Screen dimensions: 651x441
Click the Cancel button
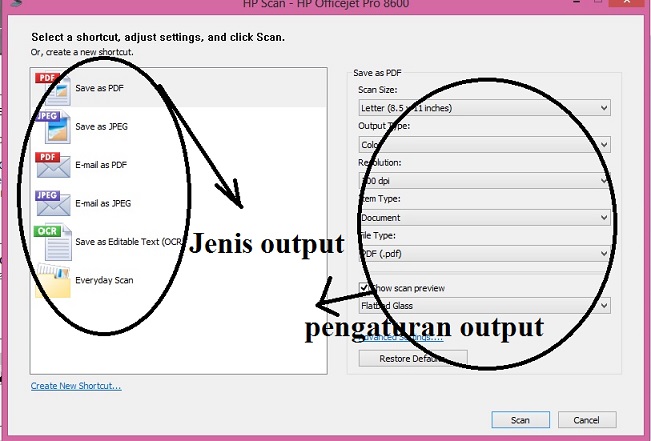point(587,420)
